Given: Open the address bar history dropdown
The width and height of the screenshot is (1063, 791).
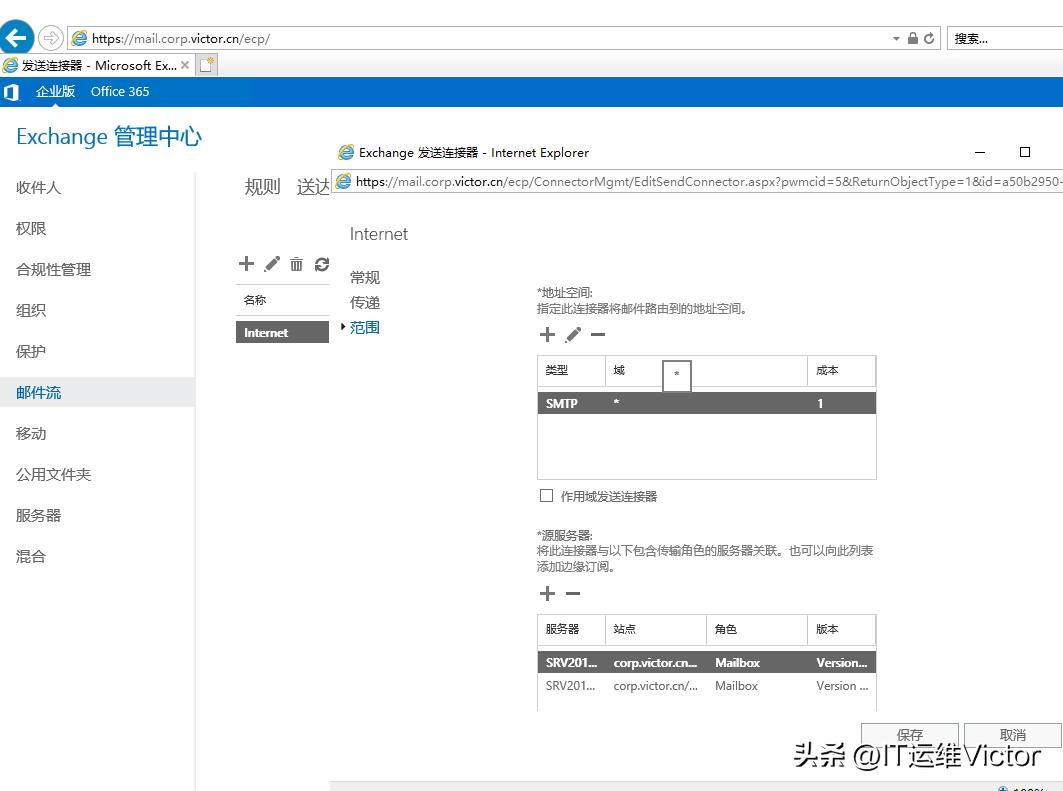Looking at the screenshot, I should click(x=897, y=37).
